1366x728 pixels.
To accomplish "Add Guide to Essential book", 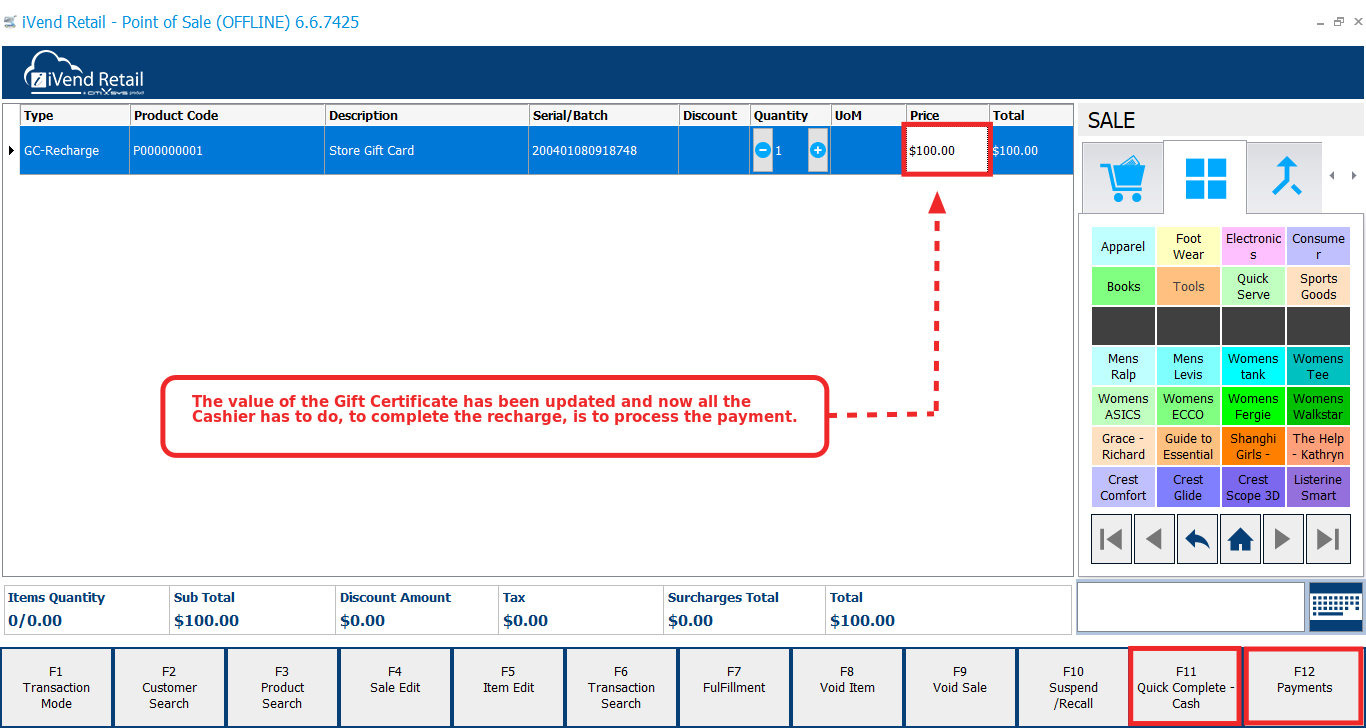I will (x=1188, y=446).
